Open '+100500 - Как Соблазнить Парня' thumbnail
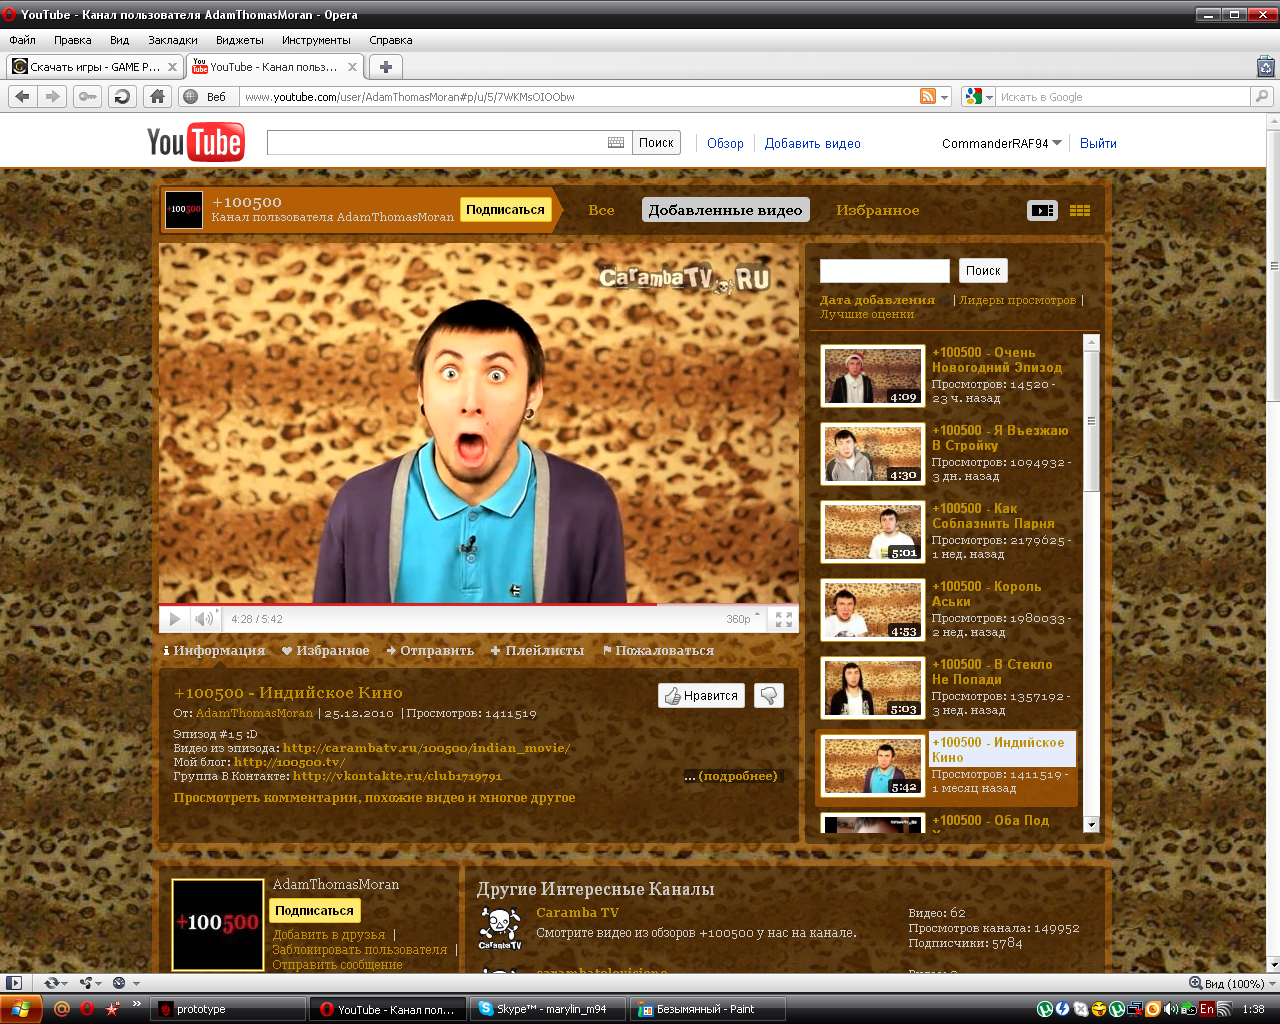Viewport: 1280px width, 1024px height. pos(872,531)
